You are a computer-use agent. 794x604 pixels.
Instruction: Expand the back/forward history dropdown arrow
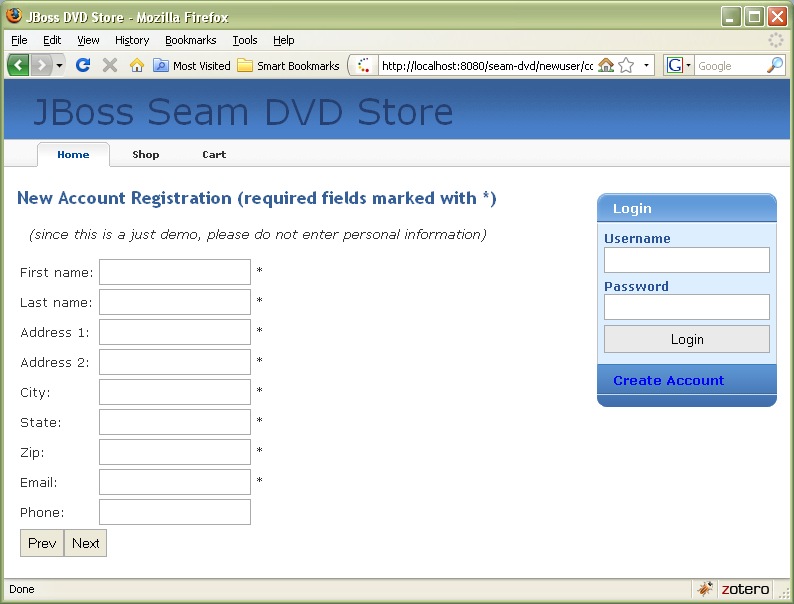tap(60, 65)
